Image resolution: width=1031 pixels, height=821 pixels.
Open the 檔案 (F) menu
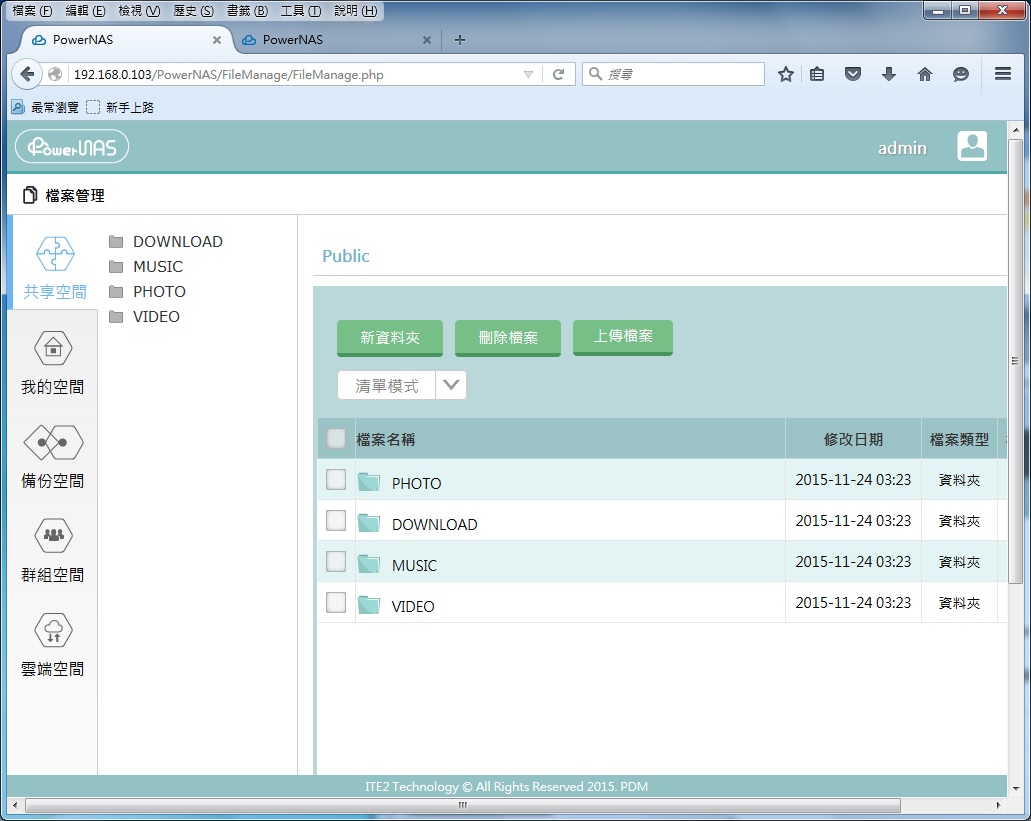coord(32,11)
